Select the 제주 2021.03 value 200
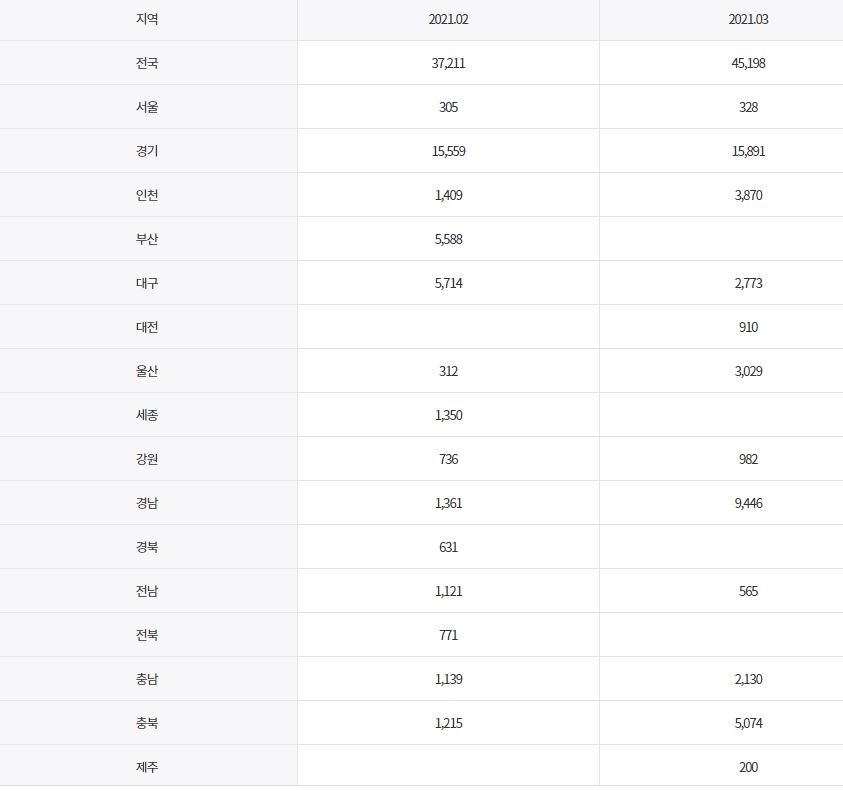Image resolution: width=843 pixels, height=791 pixels. pyautogui.click(x=749, y=767)
